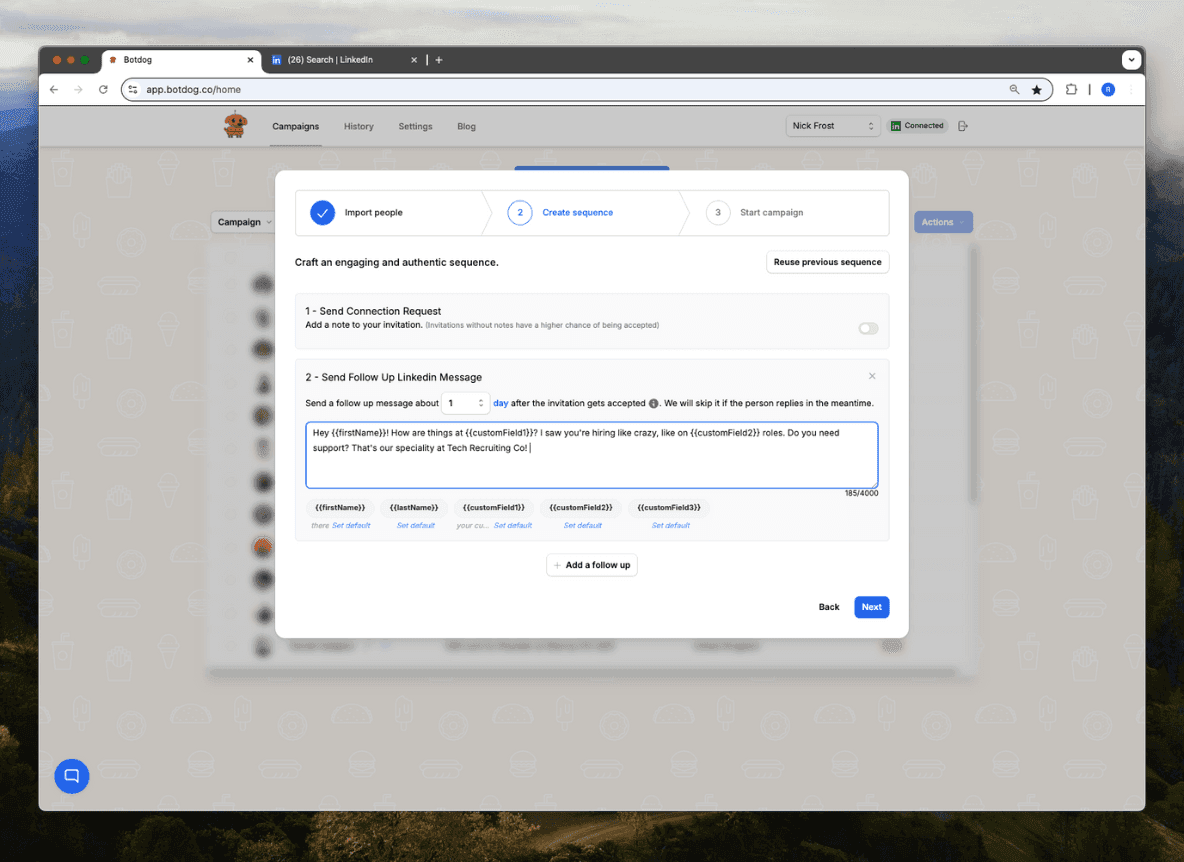This screenshot has height=862, width=1184.
Task: Open the chat support bubble
Action: click(71, 776)
